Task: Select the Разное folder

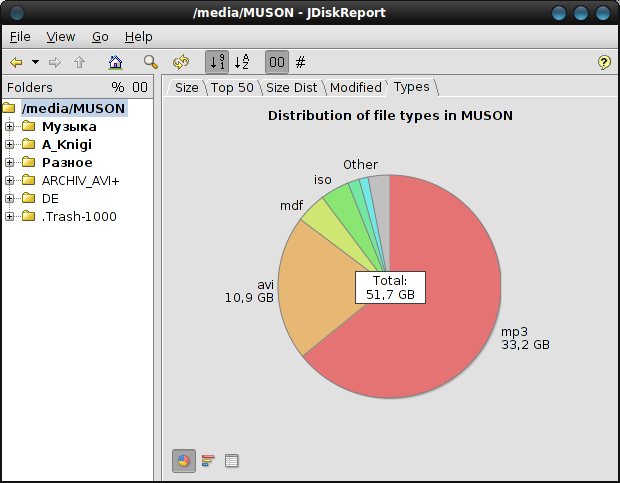Action: click(x=67, y=162)
